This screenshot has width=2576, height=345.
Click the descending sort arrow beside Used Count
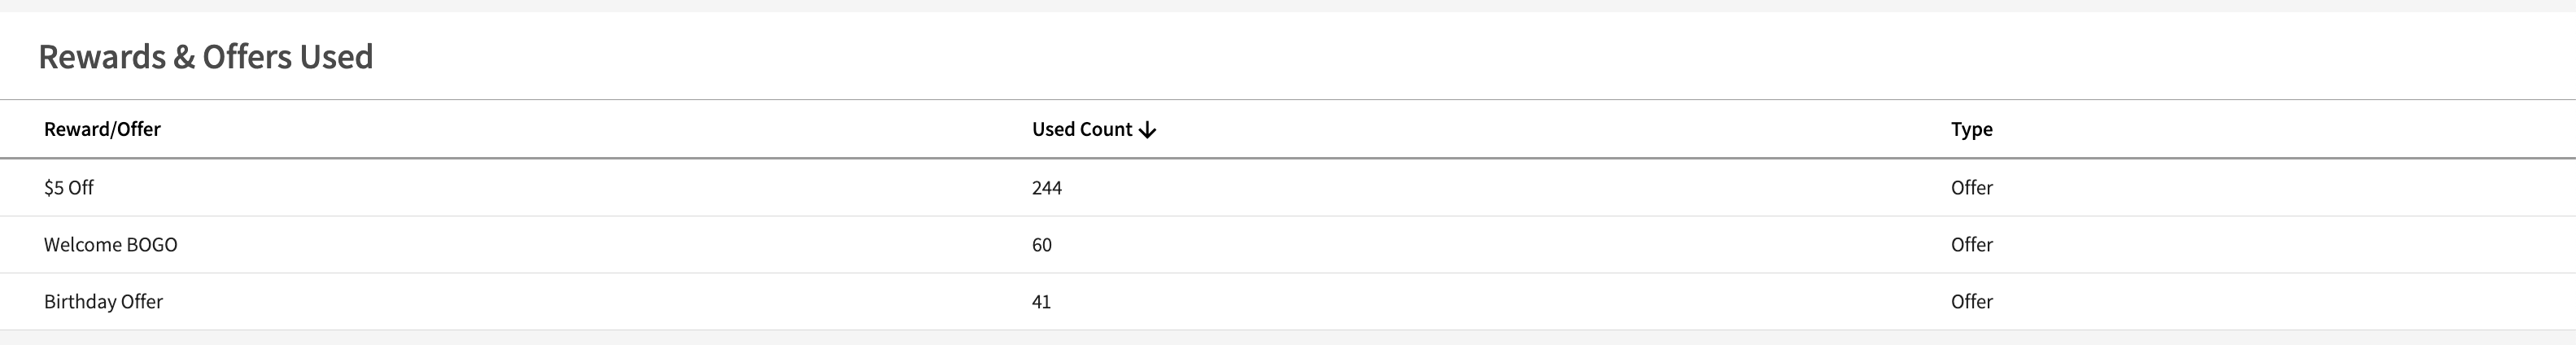(x=1148, y=130)
